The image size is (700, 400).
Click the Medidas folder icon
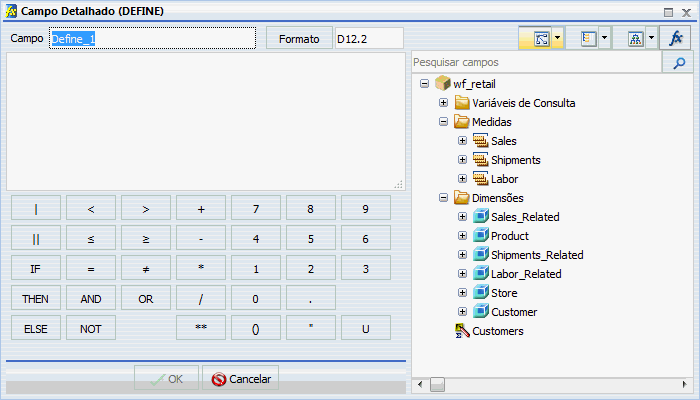point(462,121)
